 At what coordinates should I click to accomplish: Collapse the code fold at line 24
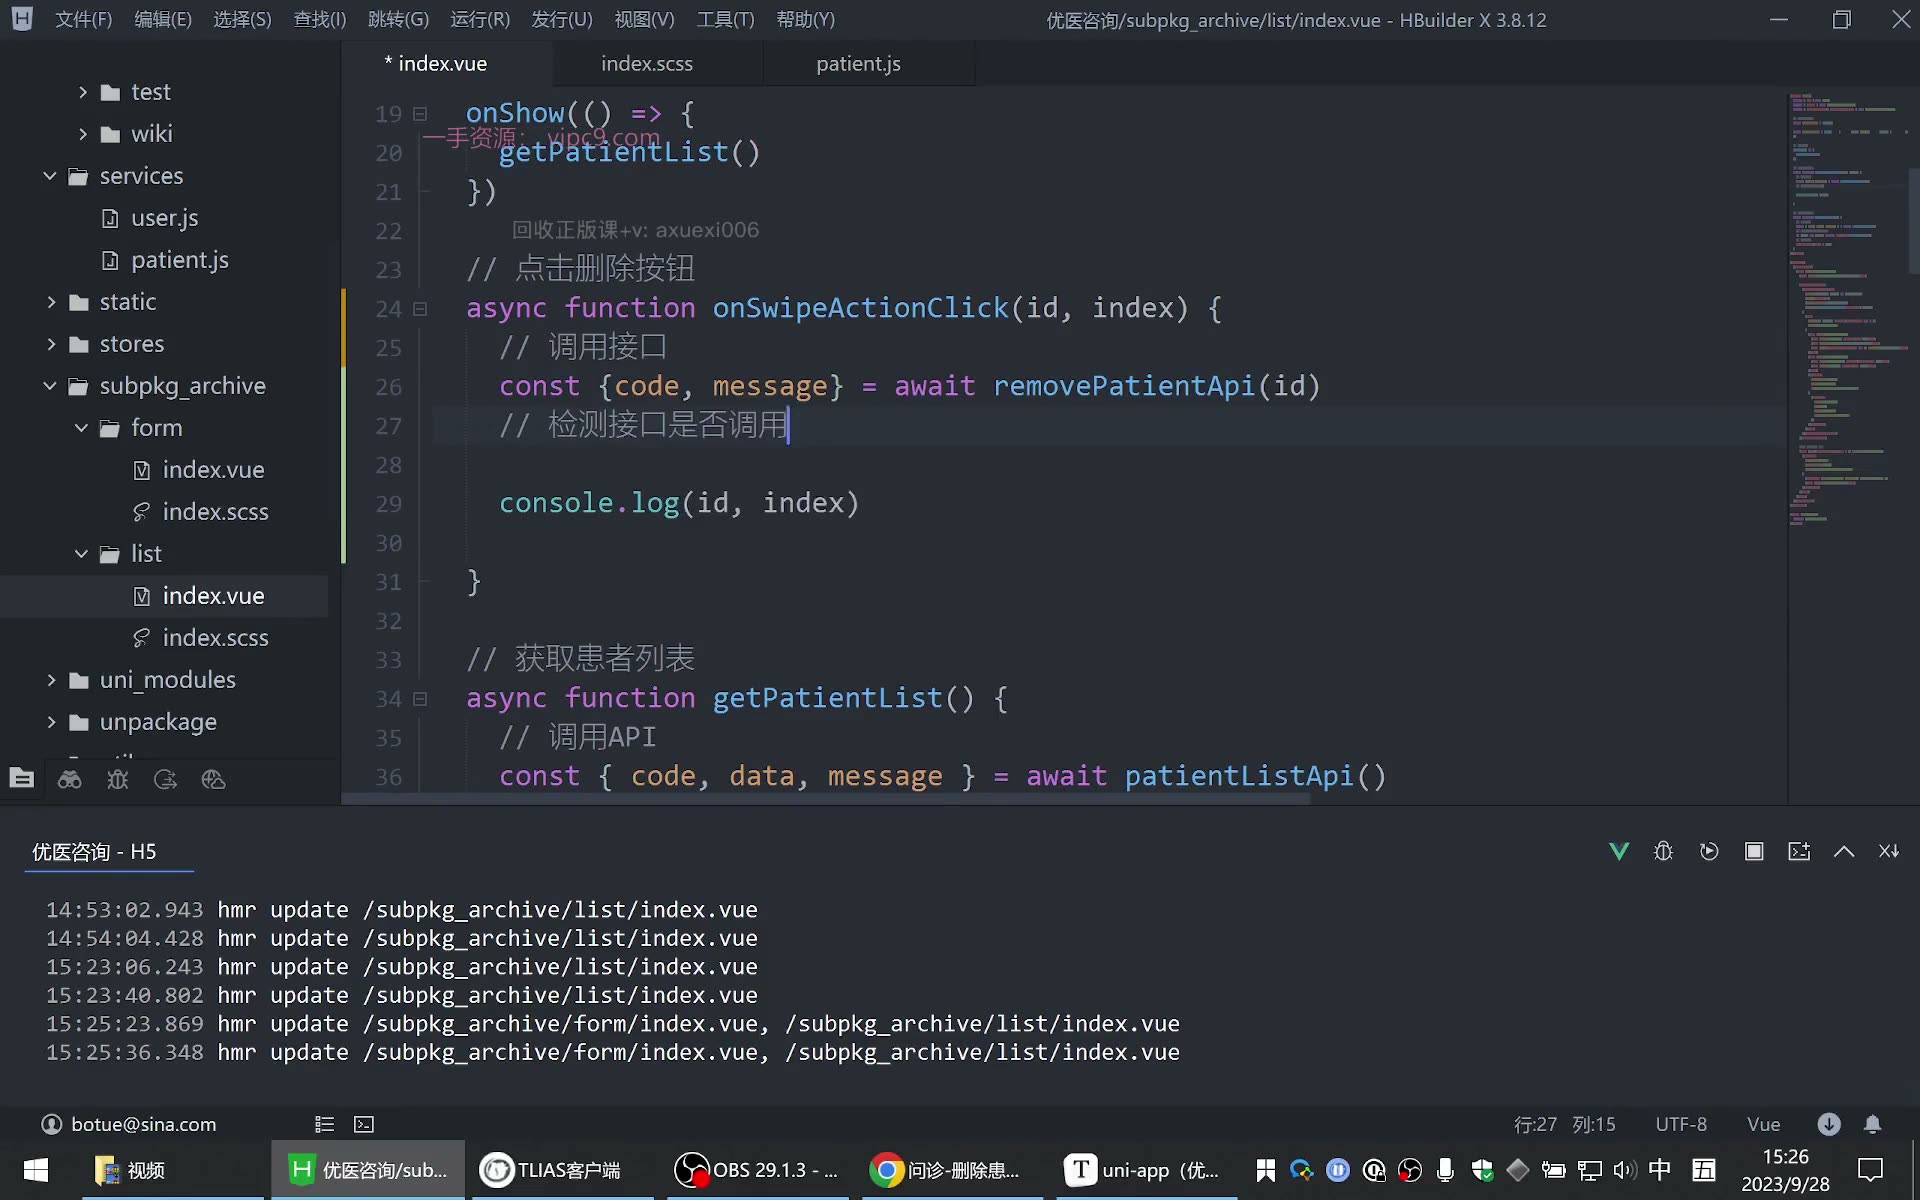tap(421, 309)
